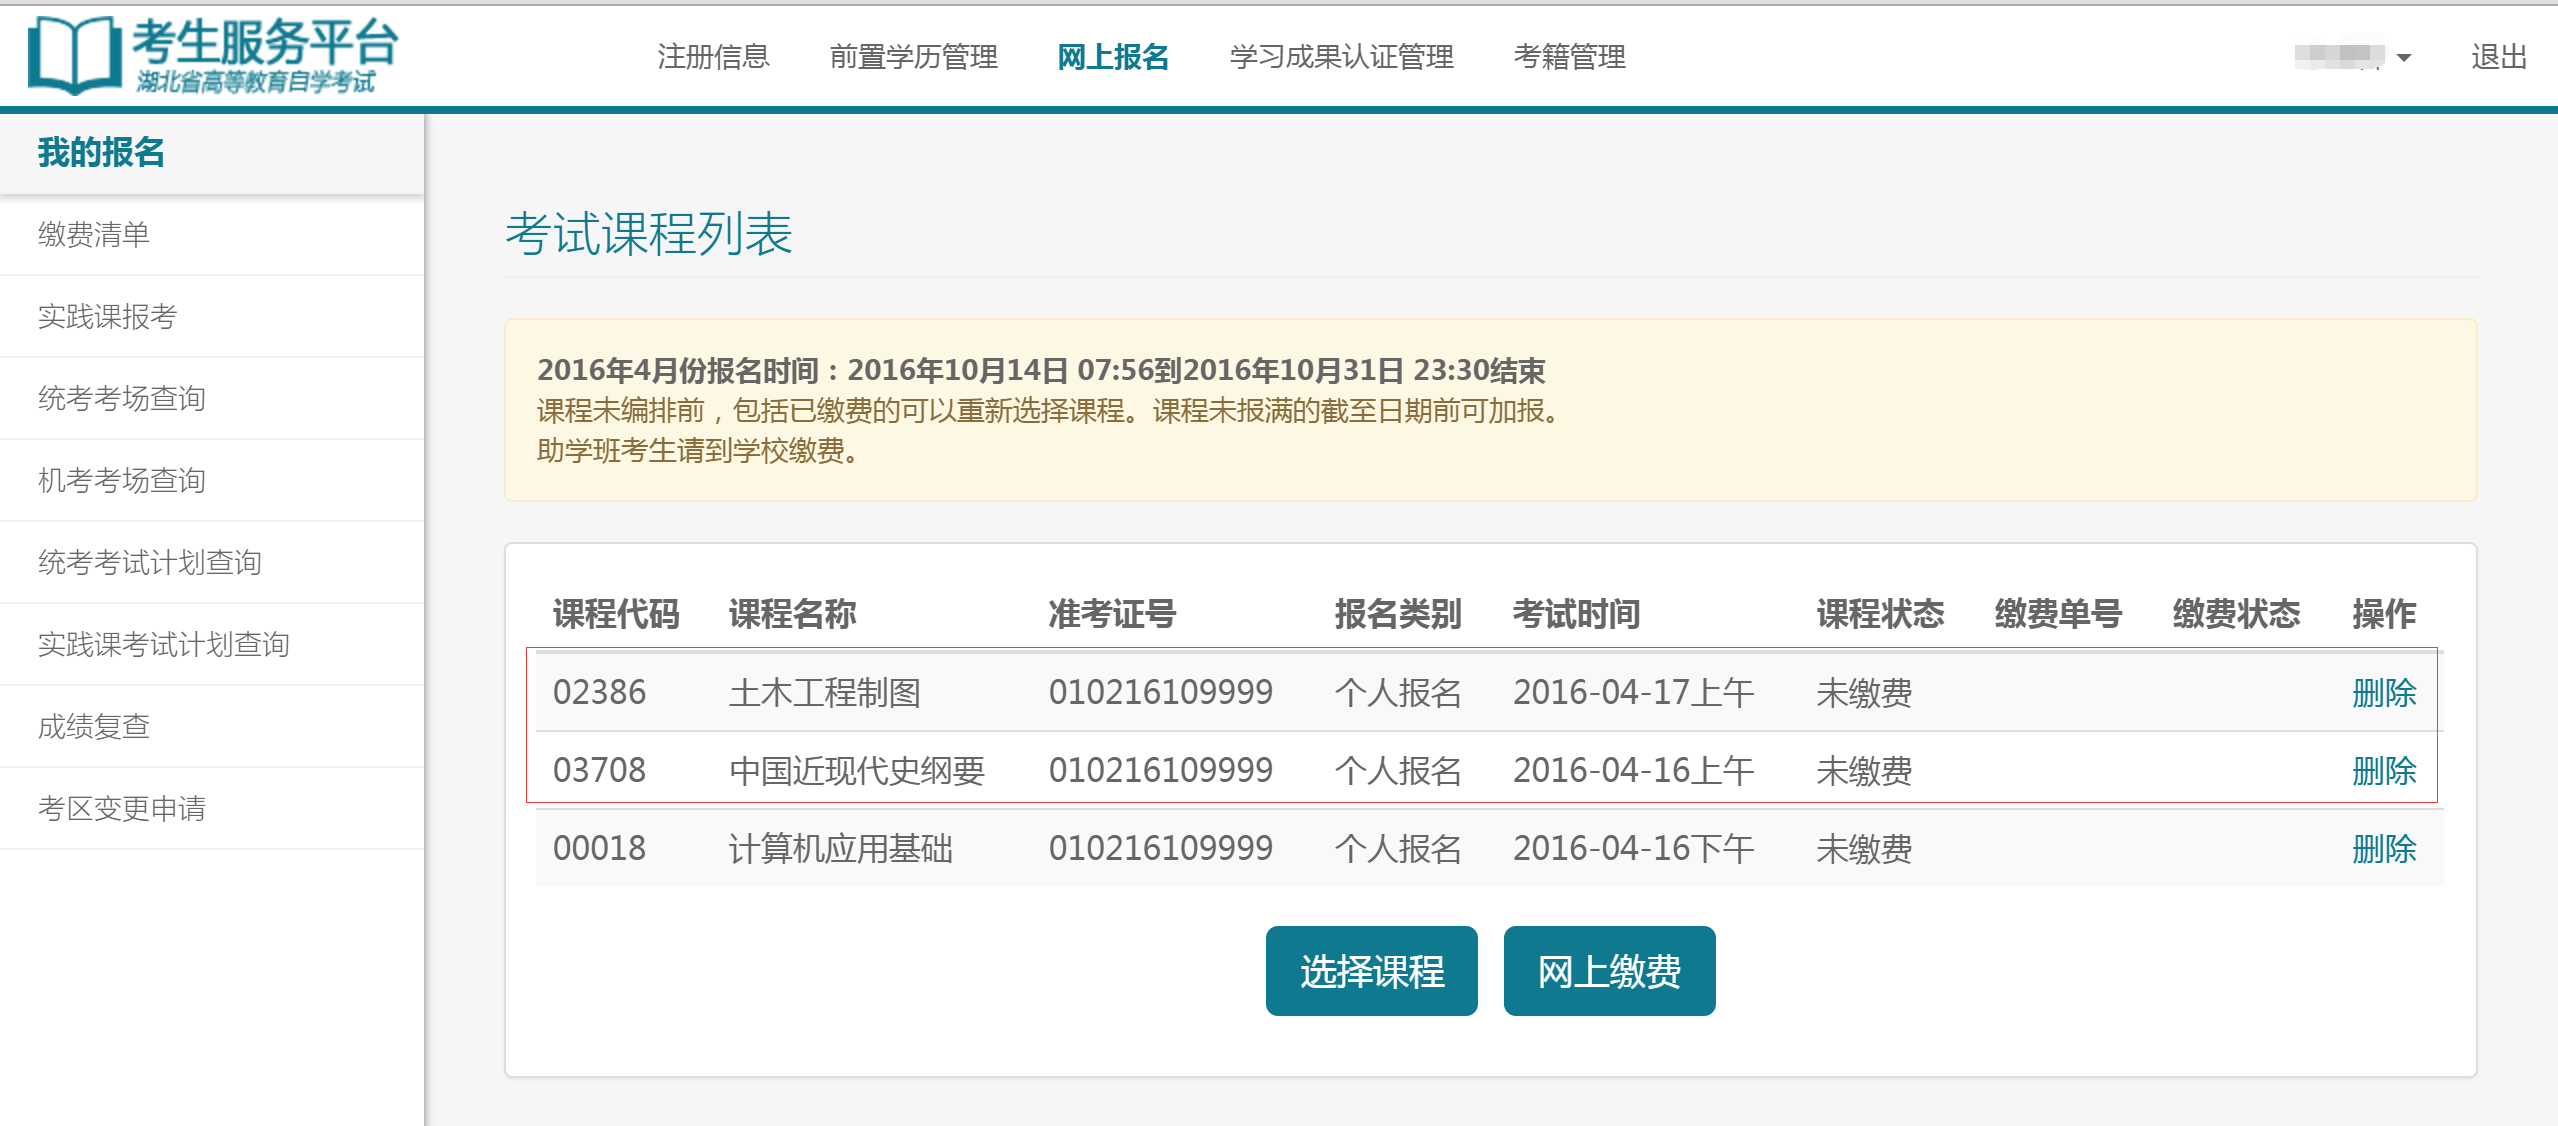Click 退出 to log out

coord(2498,57)
